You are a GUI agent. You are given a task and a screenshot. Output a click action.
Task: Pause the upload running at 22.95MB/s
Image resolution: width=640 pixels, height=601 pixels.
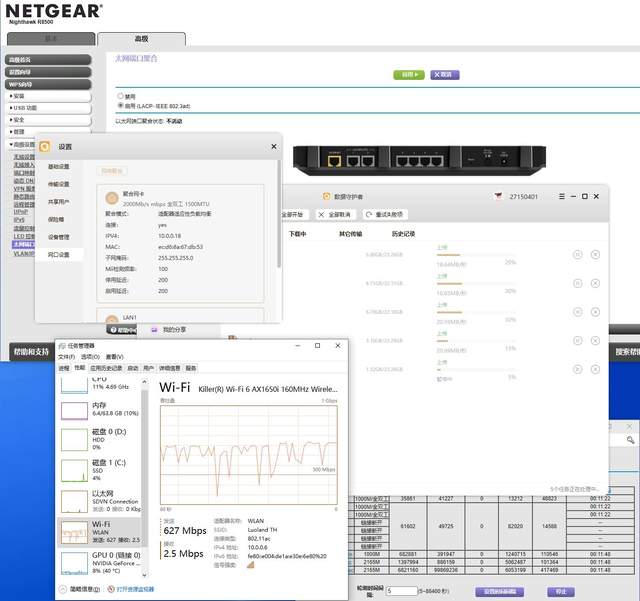click(x=578, y=312)
